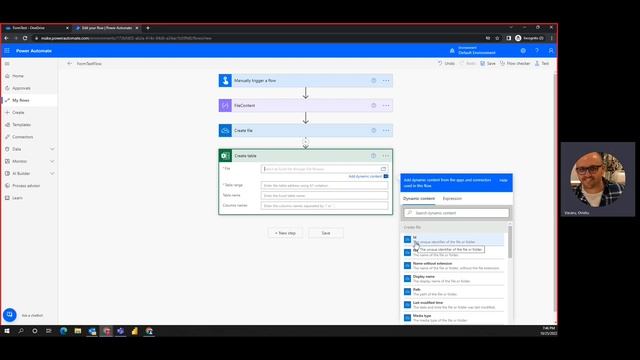Reload the page with browser refresh icon
Image resolution: width=640 pixels, height=360 pixels.
pyautogui.click(x=25, y=38)
